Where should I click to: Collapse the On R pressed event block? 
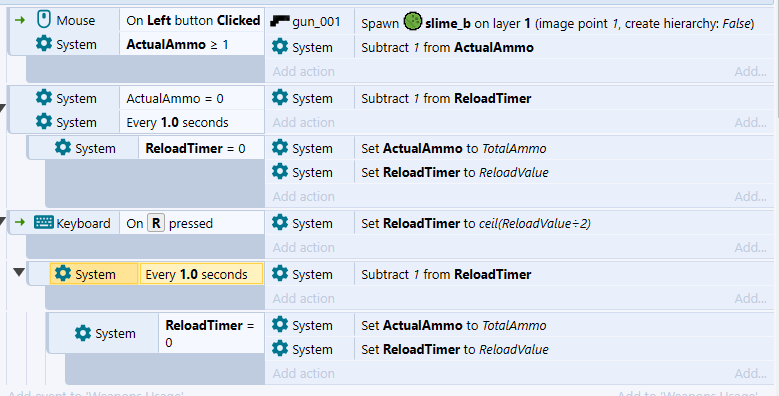coord(3,221)
